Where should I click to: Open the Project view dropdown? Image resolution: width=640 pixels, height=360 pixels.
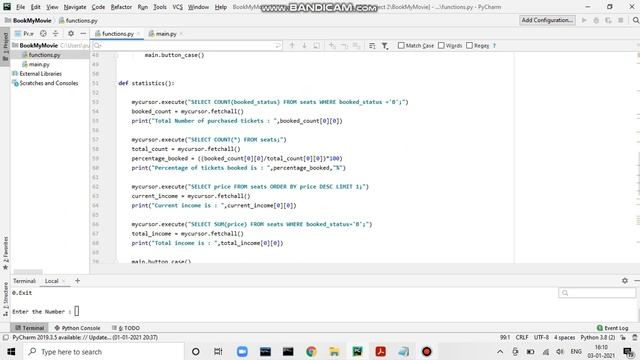pyautogui.click(x=24, y=33)
